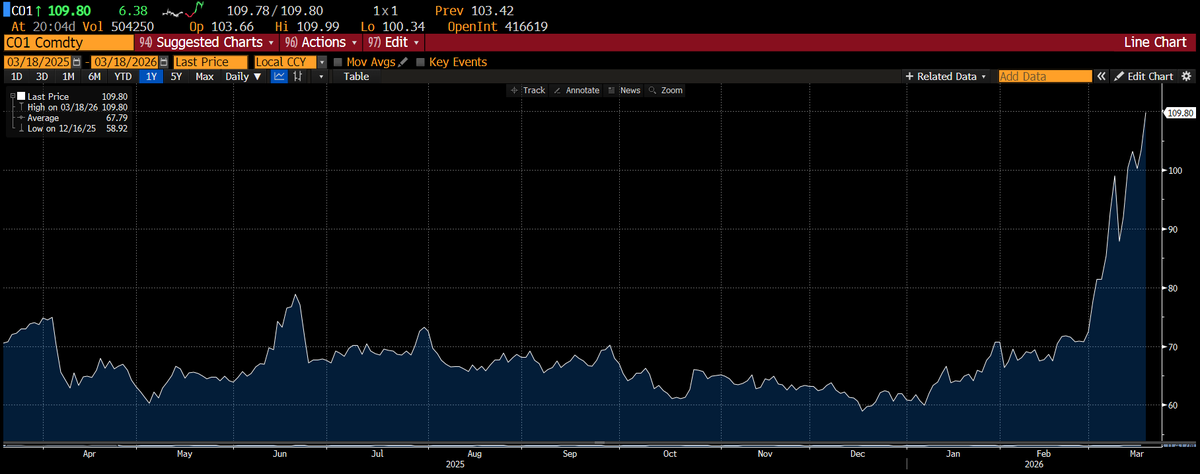Screen dimensions: 1200x474
Task: Click the 'High on 03/18/26' legend row
Action: pos(72,107)
